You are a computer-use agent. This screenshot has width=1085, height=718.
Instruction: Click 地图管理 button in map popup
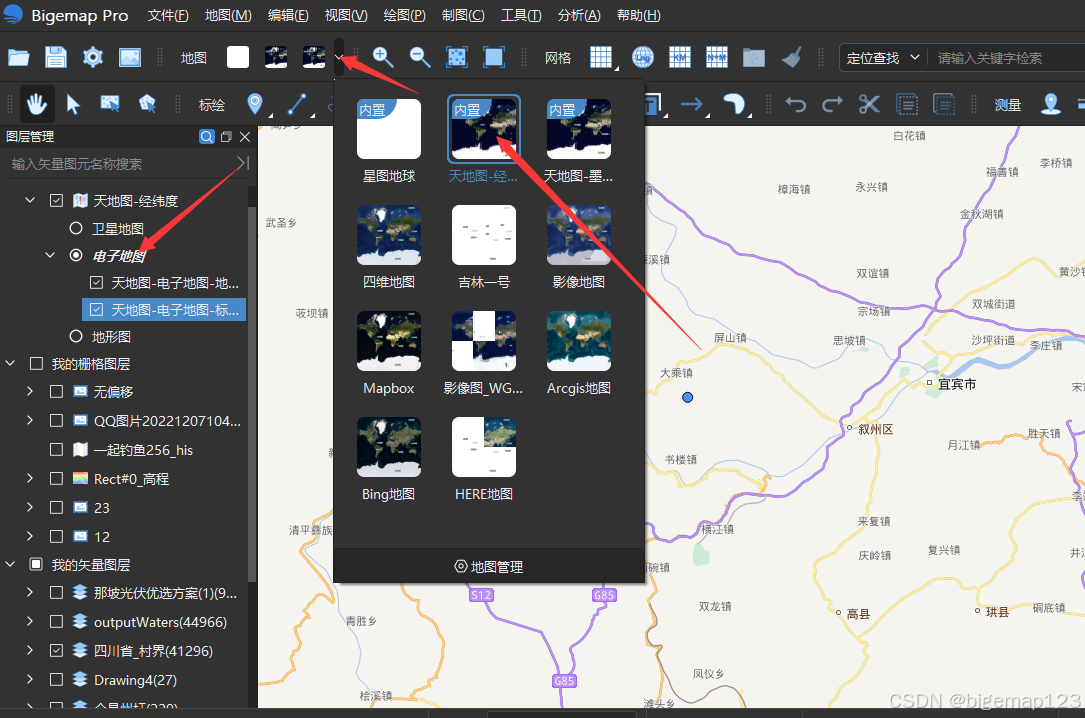click(489, 567)
